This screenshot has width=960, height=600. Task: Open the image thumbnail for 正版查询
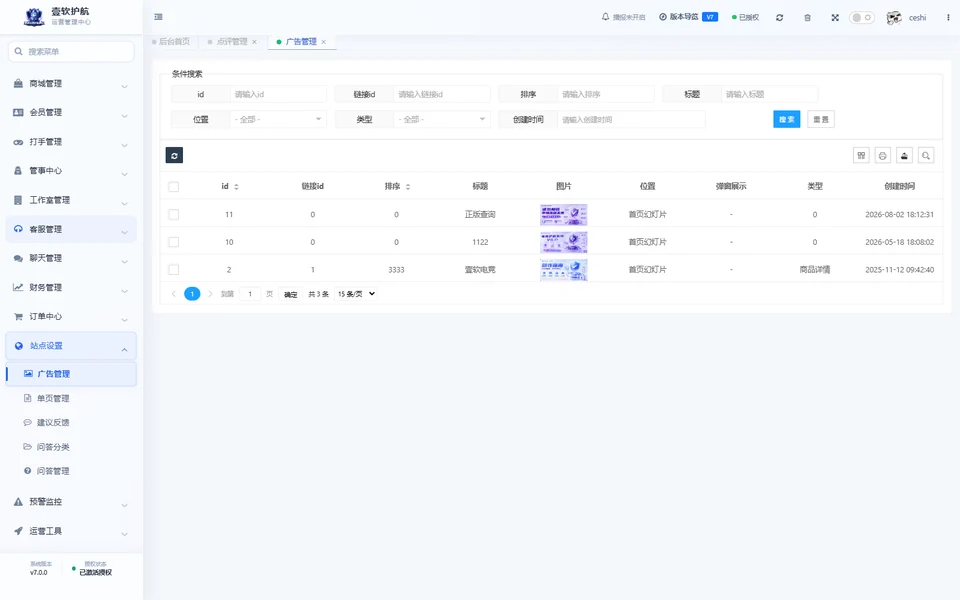(564, 215)
